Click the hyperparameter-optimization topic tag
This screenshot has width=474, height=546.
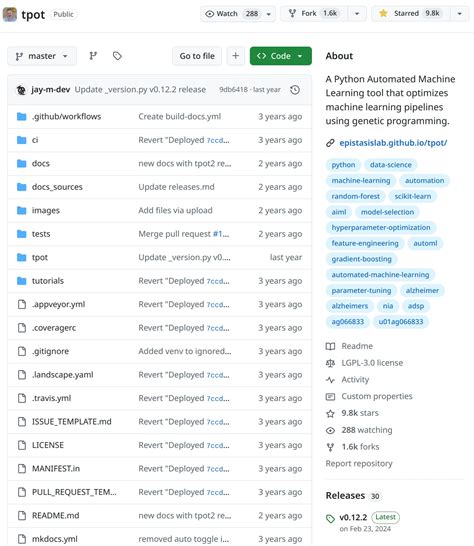pos(381,227)
